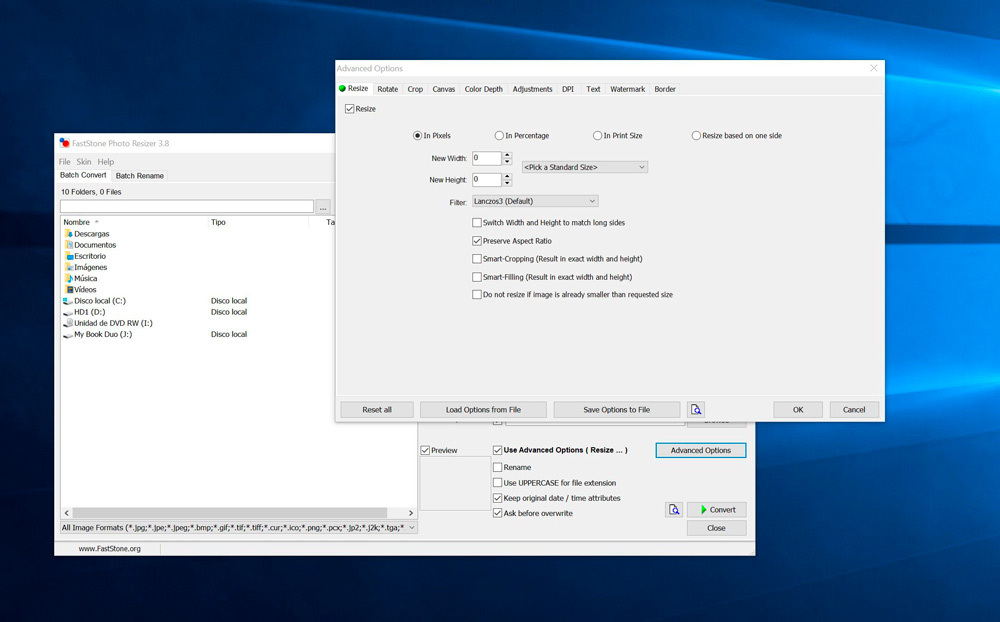Viewport: 1000px width, 622px height.
Task: Switch to the Watermark tab
Action: [x=627, y=89]
